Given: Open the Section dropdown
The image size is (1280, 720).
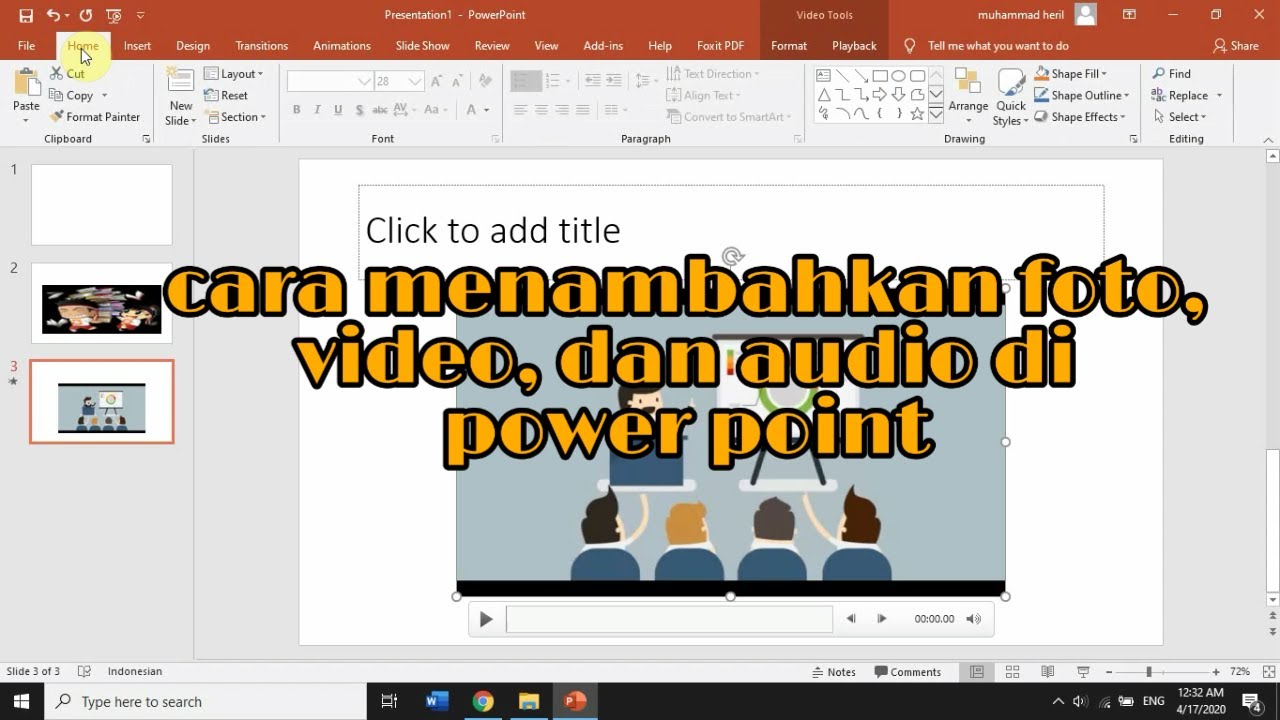Looking at the screenshot, I should (x=236, y=117).
